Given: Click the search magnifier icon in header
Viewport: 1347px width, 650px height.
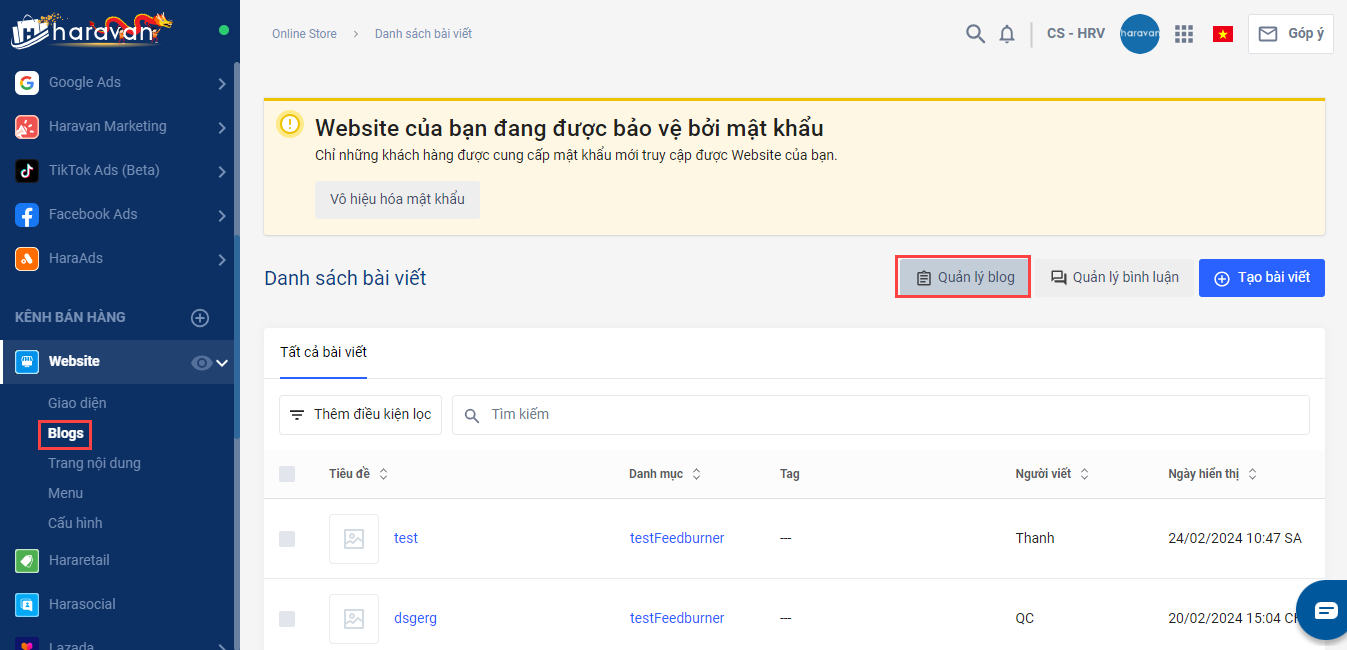Looking at the screenshot, I should point(975,34).
